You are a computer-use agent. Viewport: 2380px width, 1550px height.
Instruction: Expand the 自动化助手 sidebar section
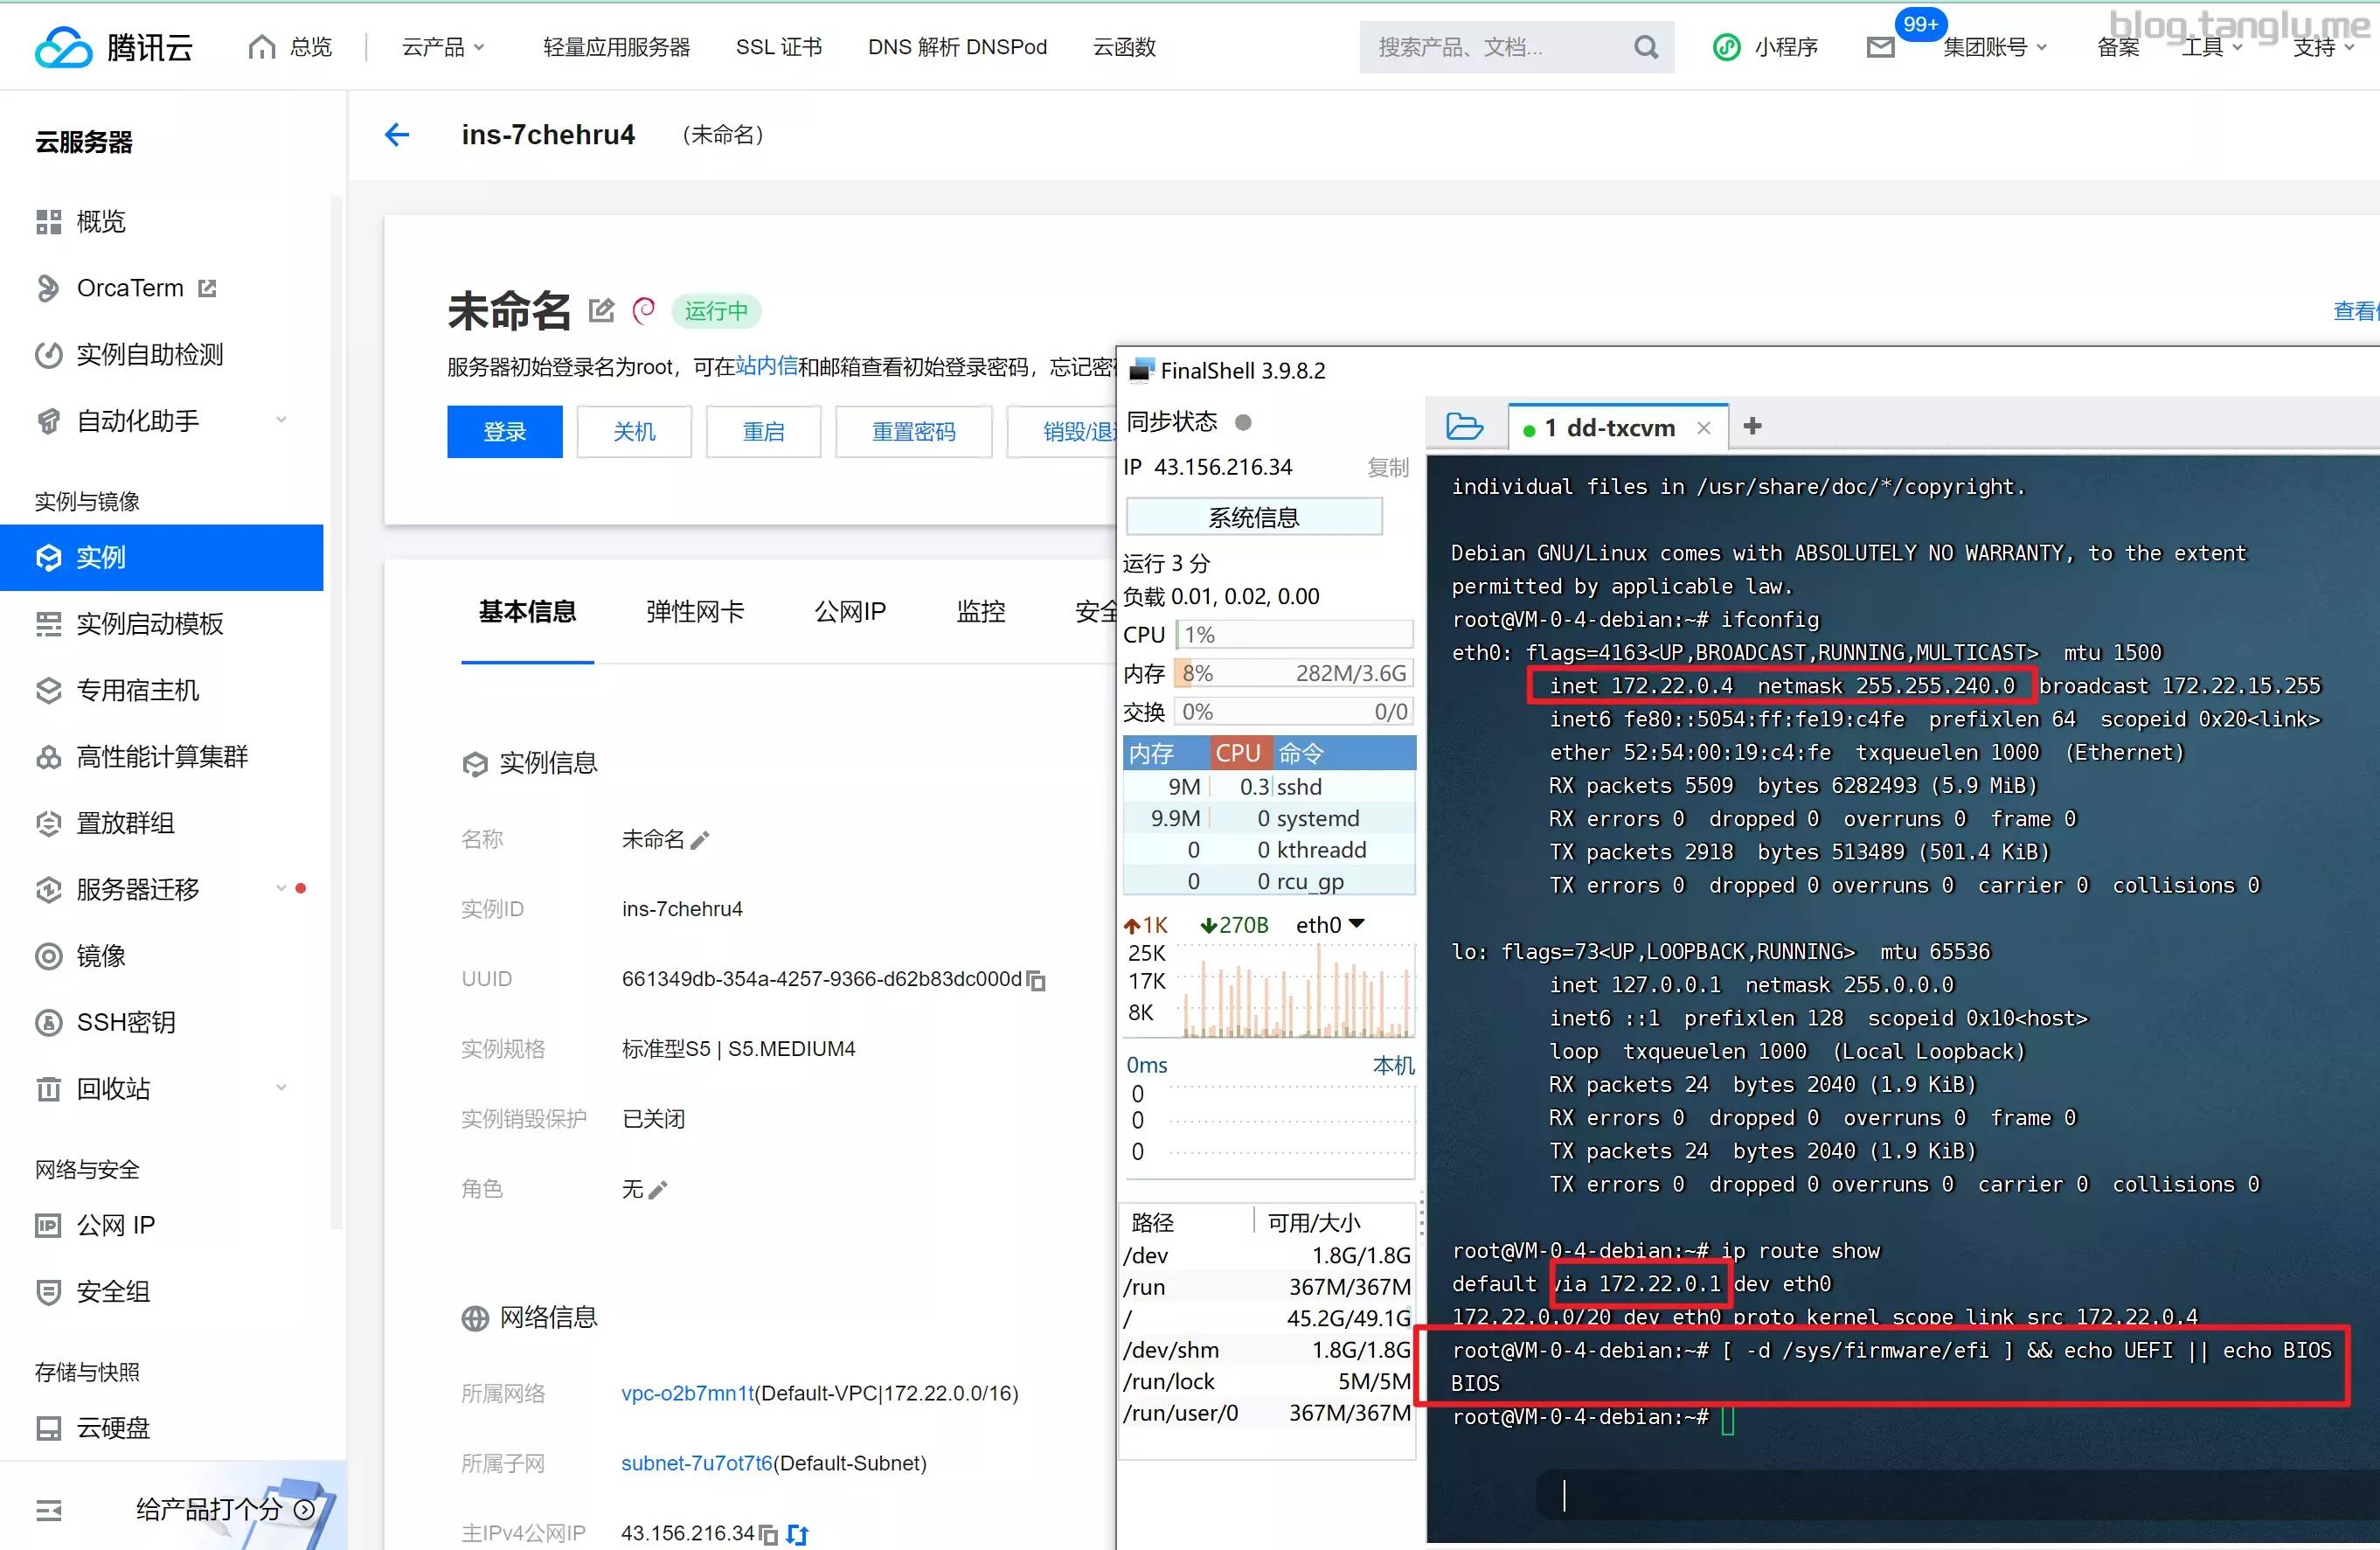[282, 420]
